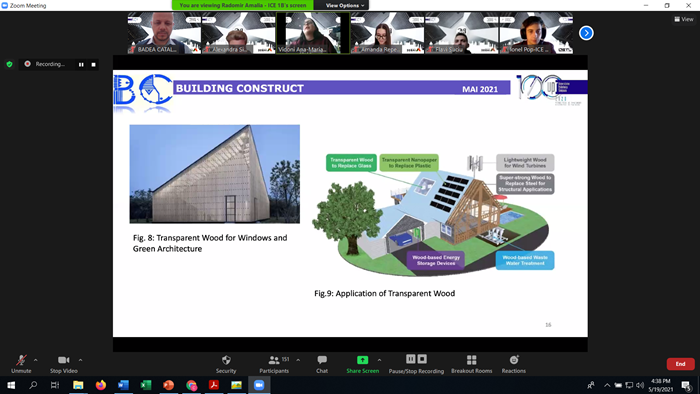This screenshot has width=700, height=394.
Task: Show next participants with blue arrow
Action: pyautogui.click(x=586, y=33)
